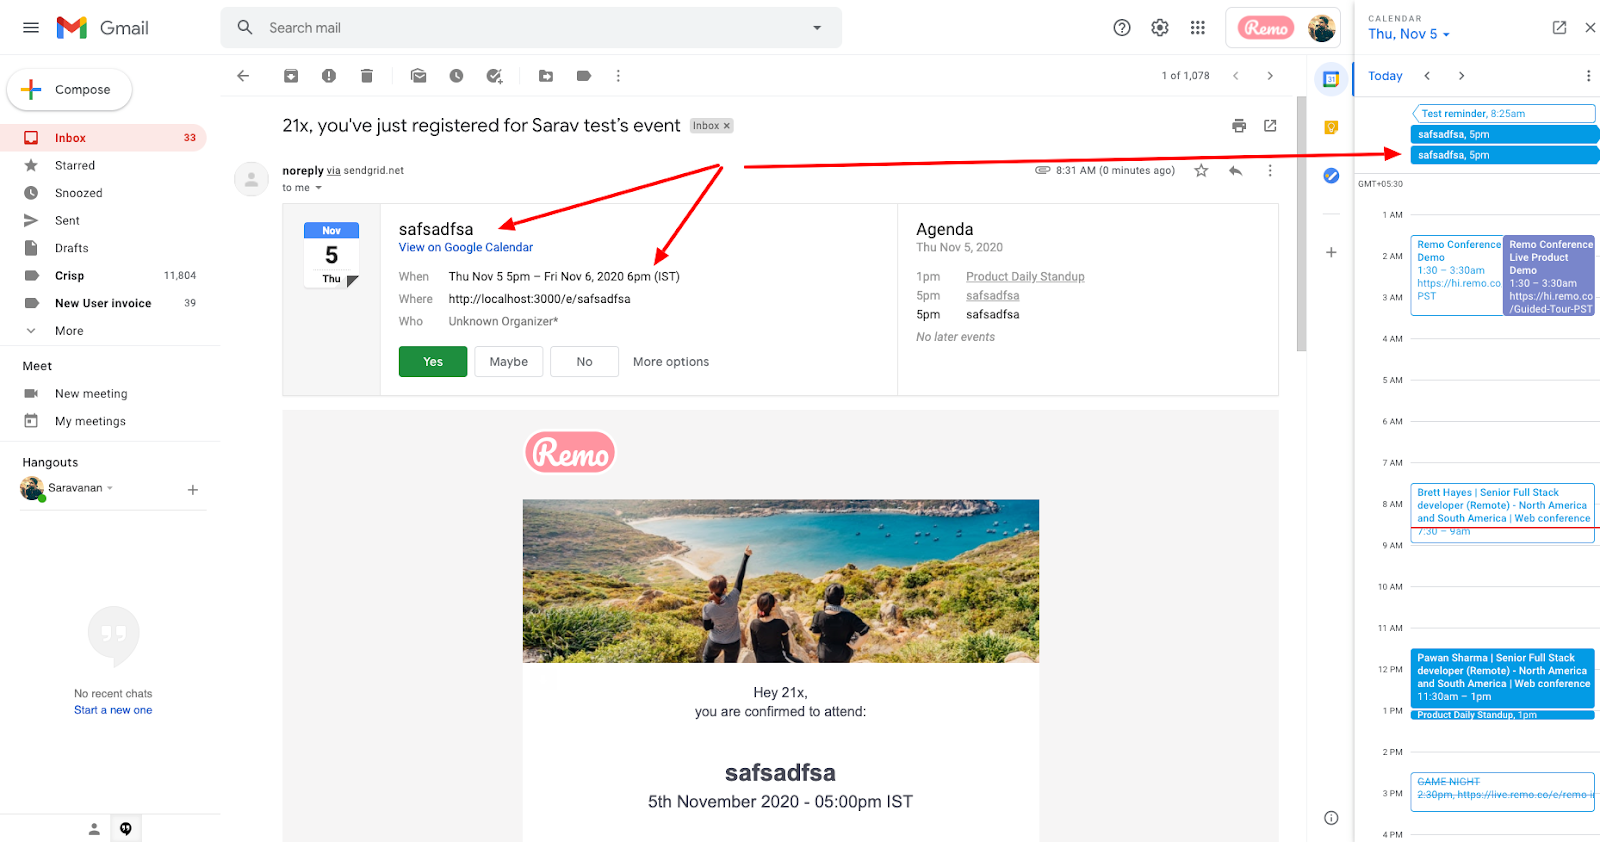Image resolution: width=1600 pixels, height=842 pixels.
Task: Jump to Today in calendar panel
Action: click(x=1385, y=76)
